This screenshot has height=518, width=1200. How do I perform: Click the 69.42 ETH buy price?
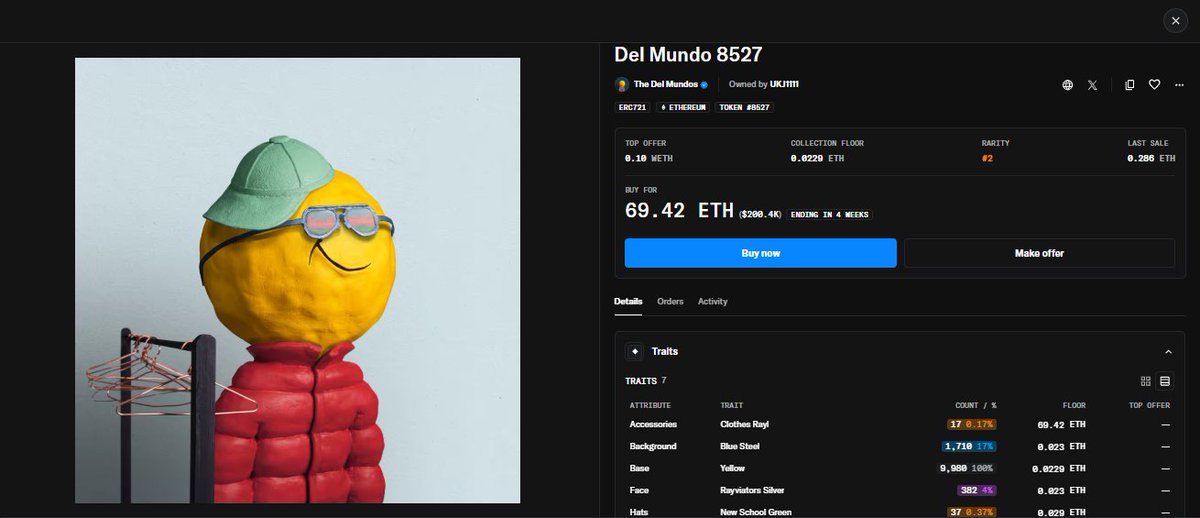pyautogui.click(x=679, y=211)
